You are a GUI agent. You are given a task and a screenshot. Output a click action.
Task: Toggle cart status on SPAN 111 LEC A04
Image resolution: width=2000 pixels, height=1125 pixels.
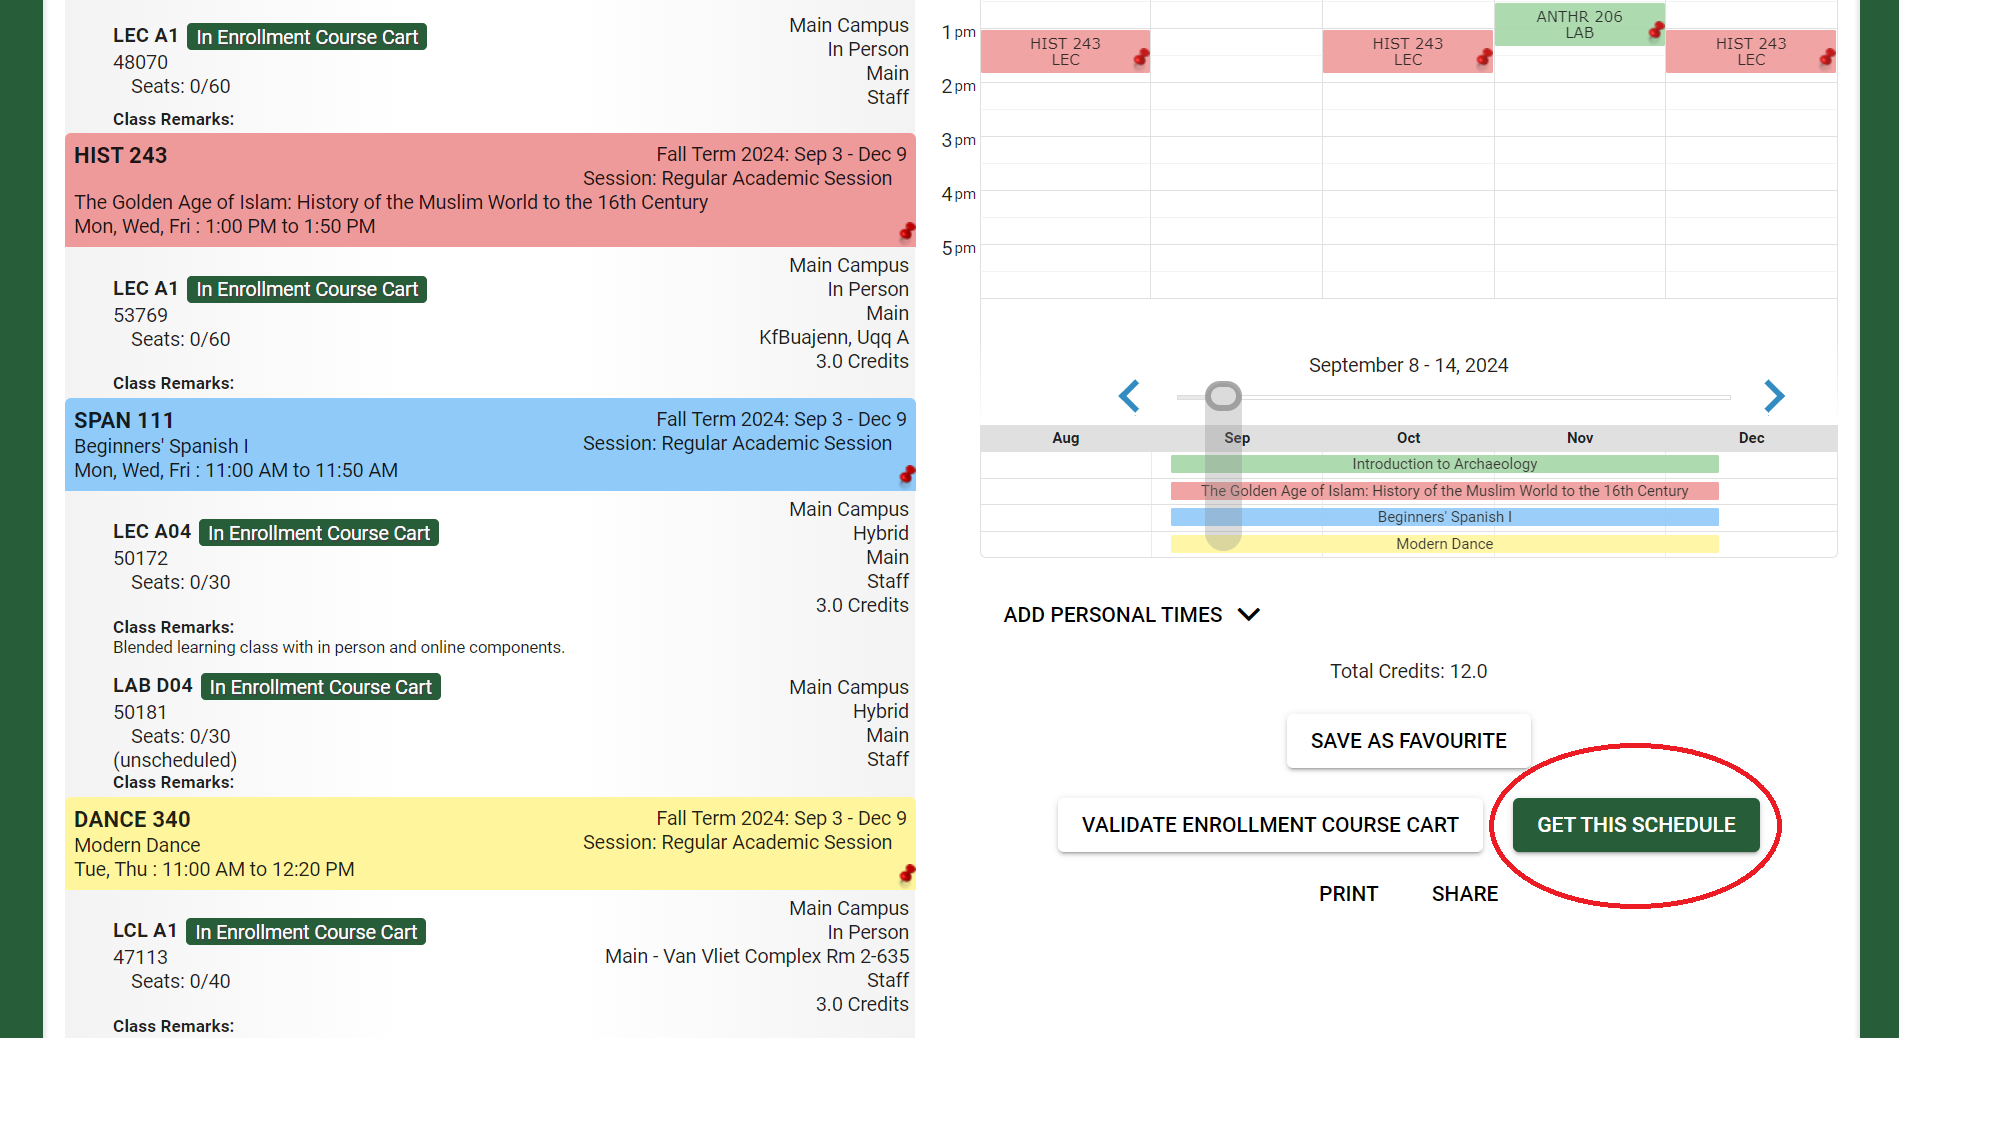click(x=318, y=532)
